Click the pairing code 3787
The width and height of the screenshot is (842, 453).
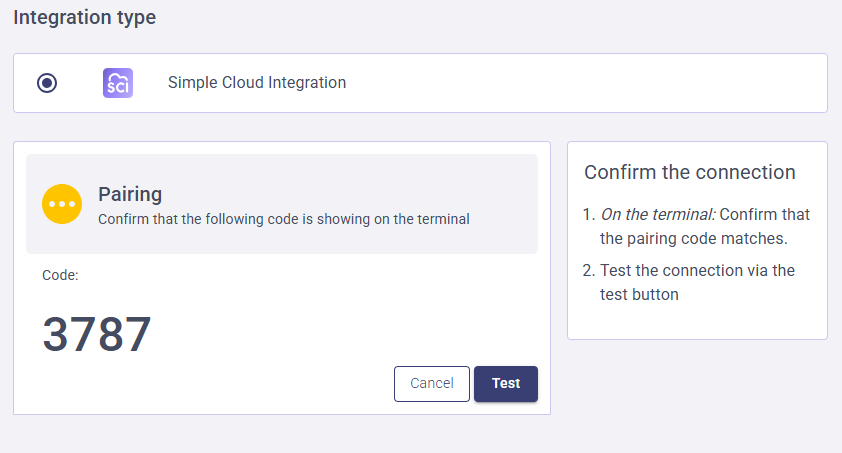[x=97, y=335]
